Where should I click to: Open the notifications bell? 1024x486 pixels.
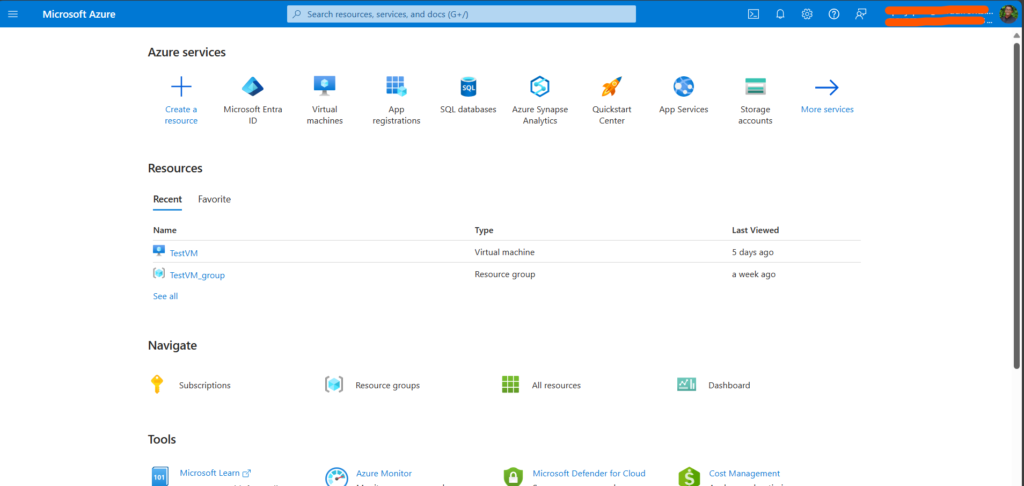(x=780, y=14)
